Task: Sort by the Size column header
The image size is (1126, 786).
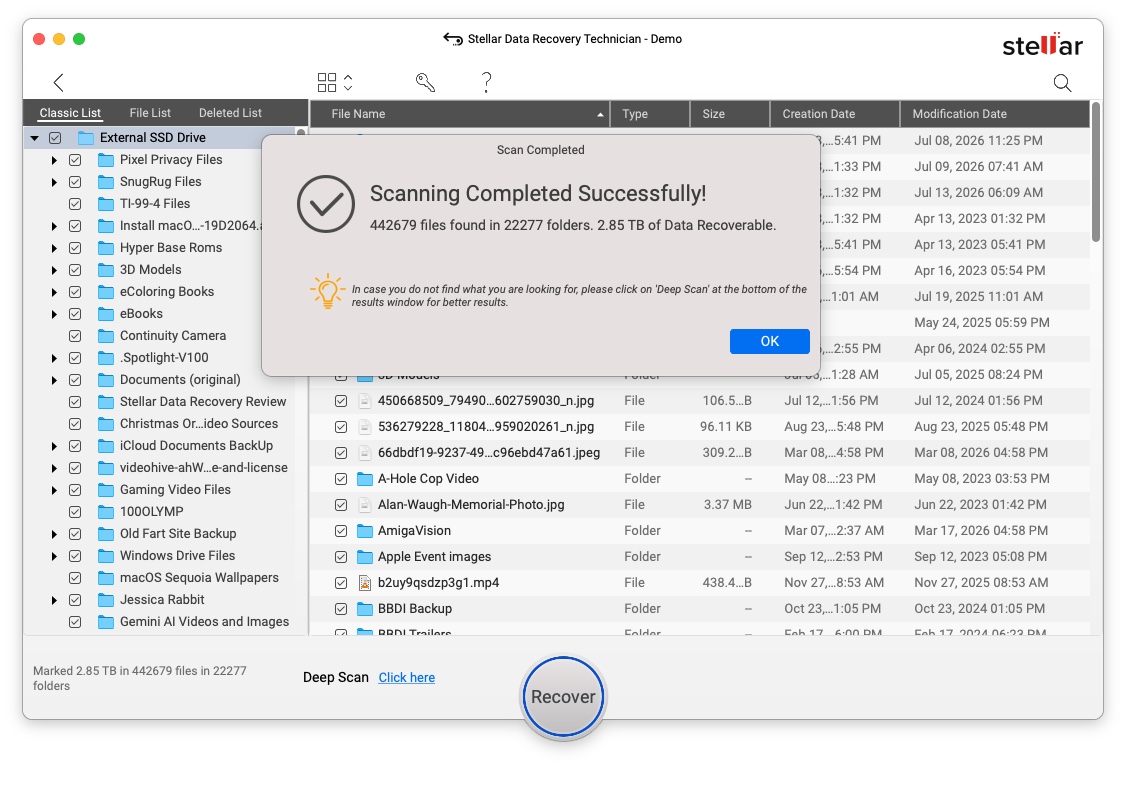Action: coord(730,114)
